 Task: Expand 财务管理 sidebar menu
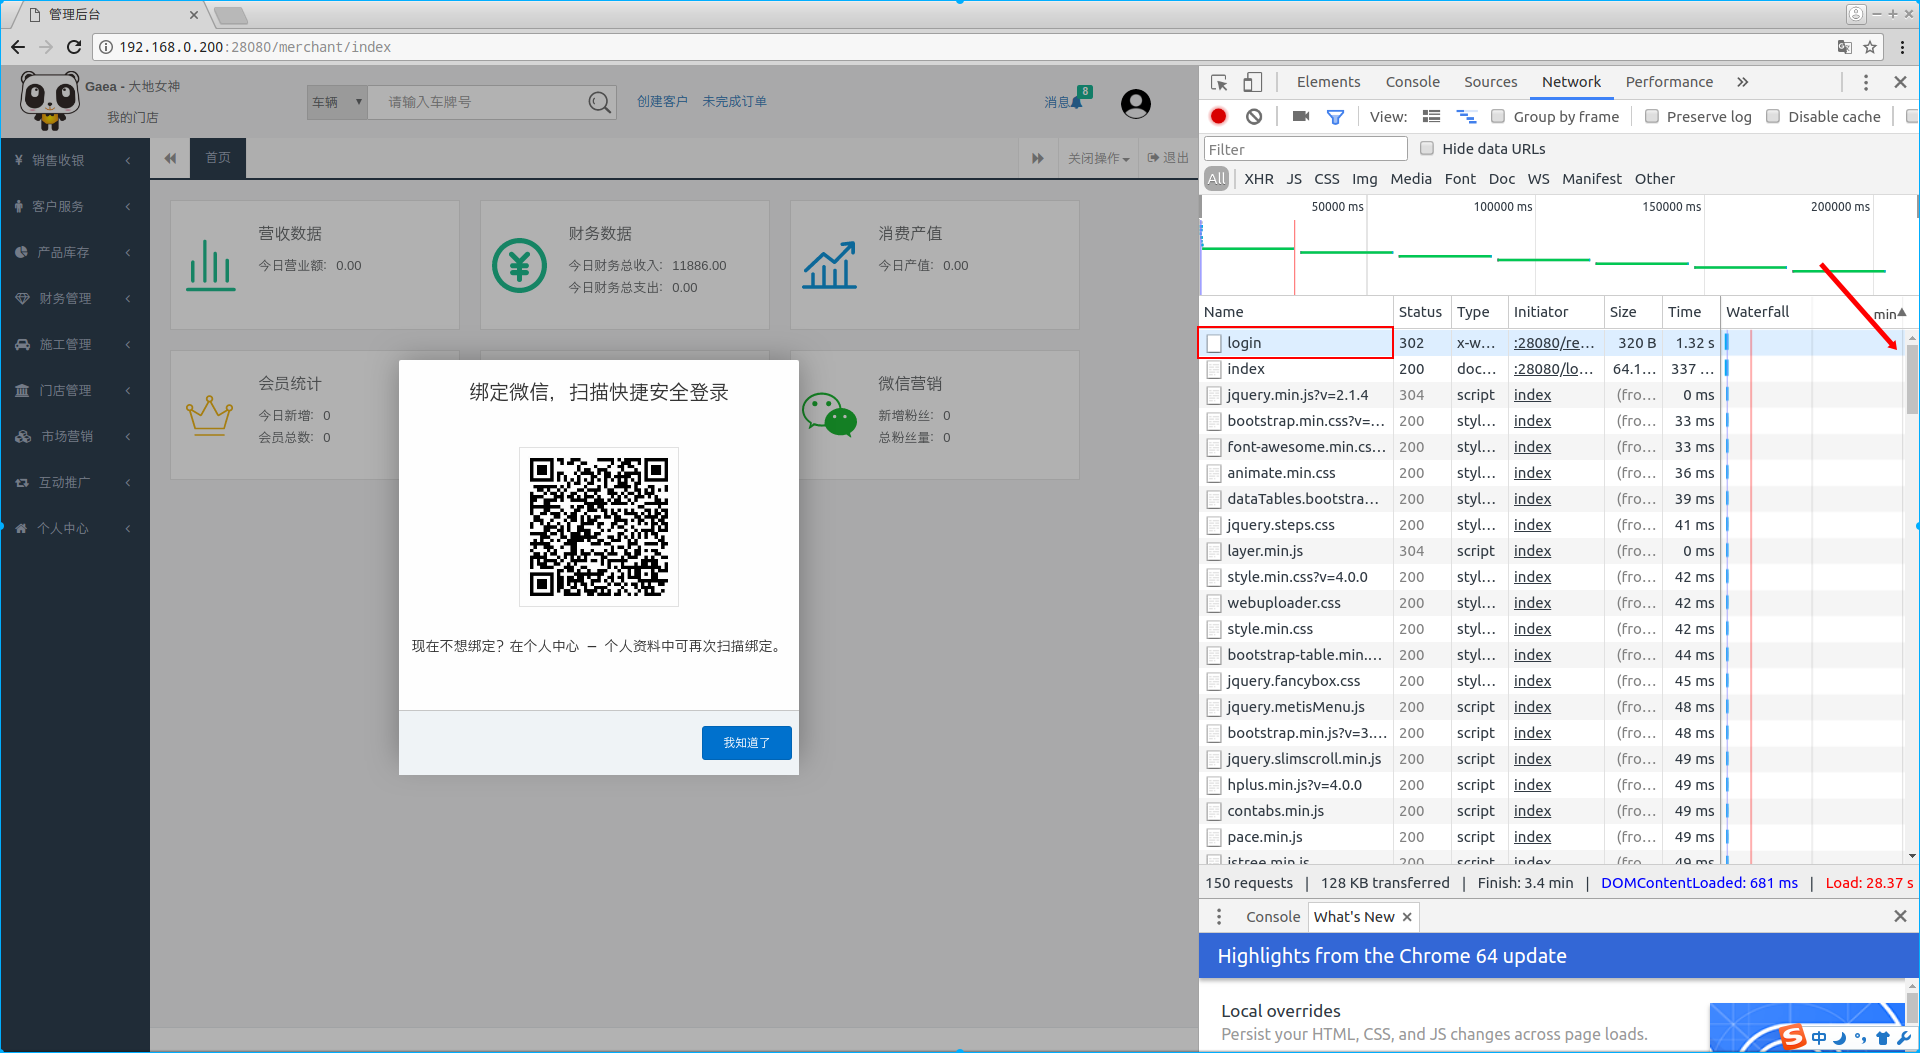pos(75,298)
